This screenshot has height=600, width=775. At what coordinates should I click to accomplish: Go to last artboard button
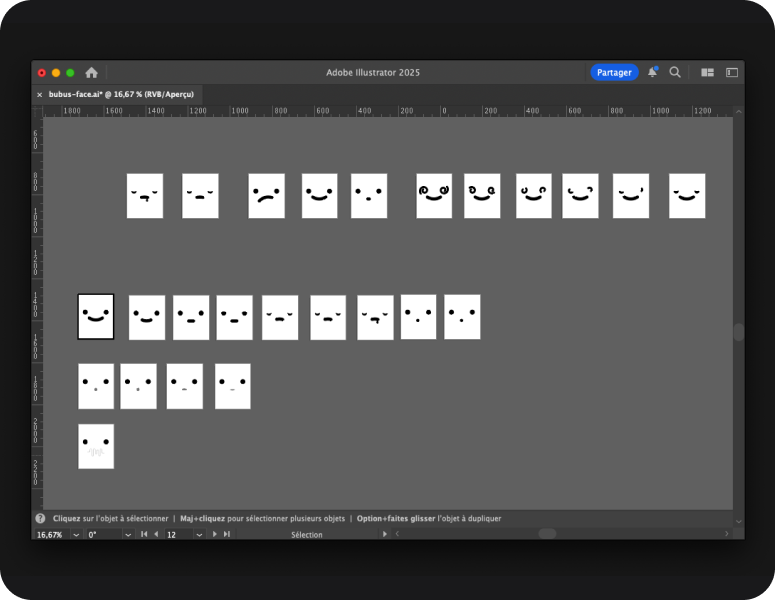click(x=227, y=534)
